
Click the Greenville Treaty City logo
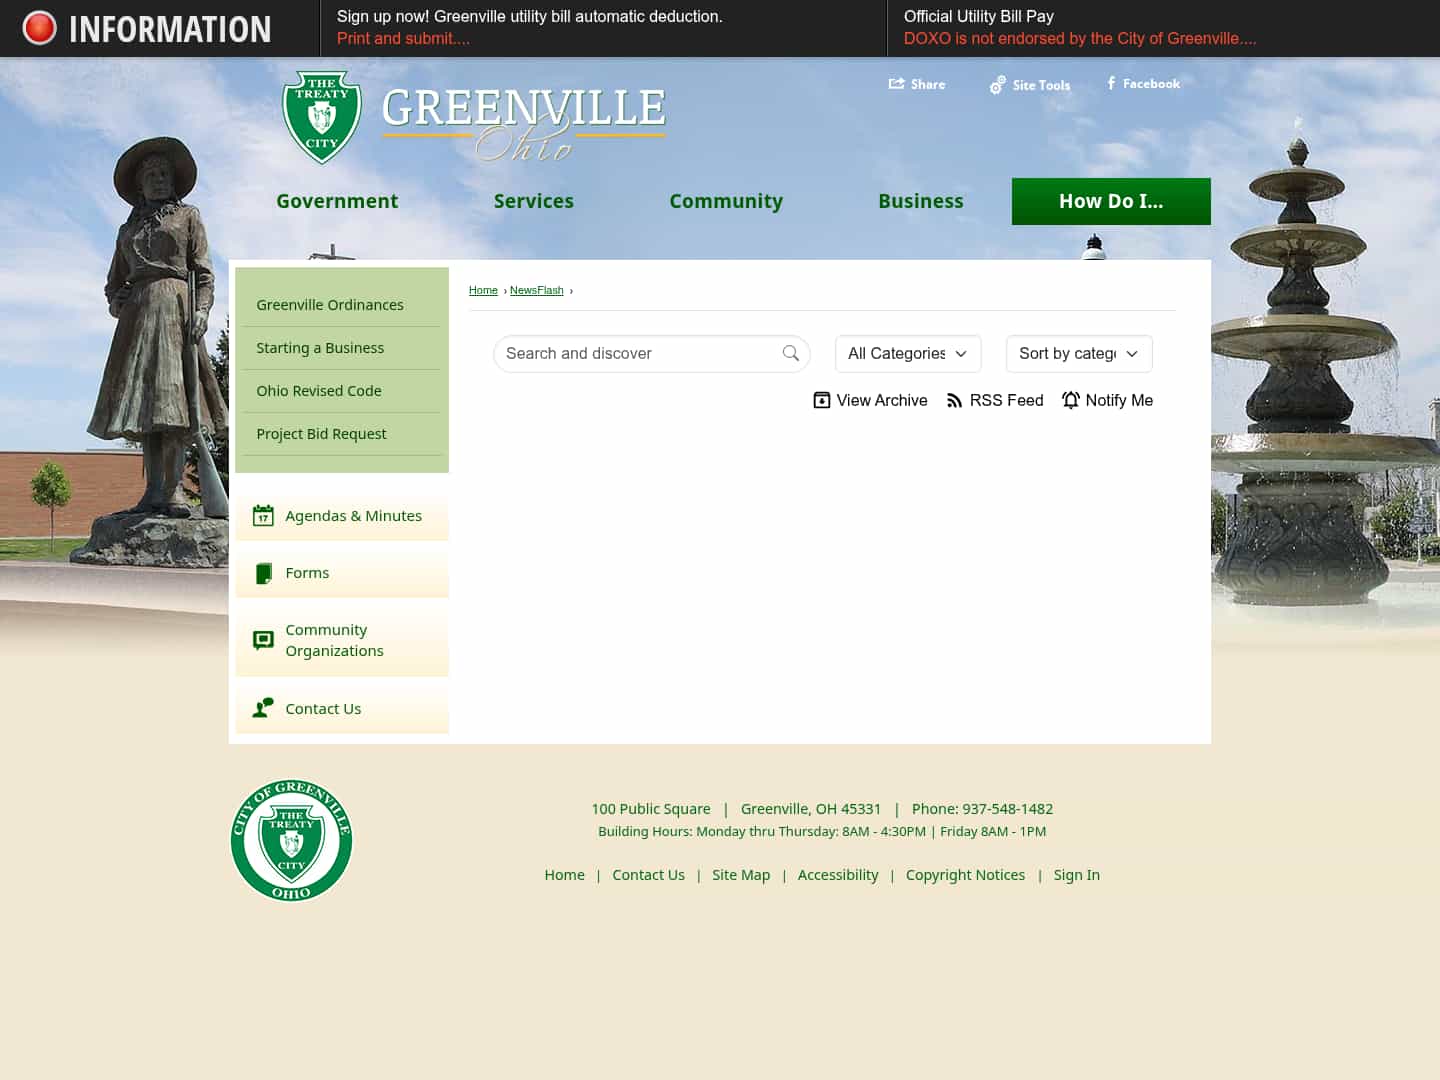(x=322, y=116)
